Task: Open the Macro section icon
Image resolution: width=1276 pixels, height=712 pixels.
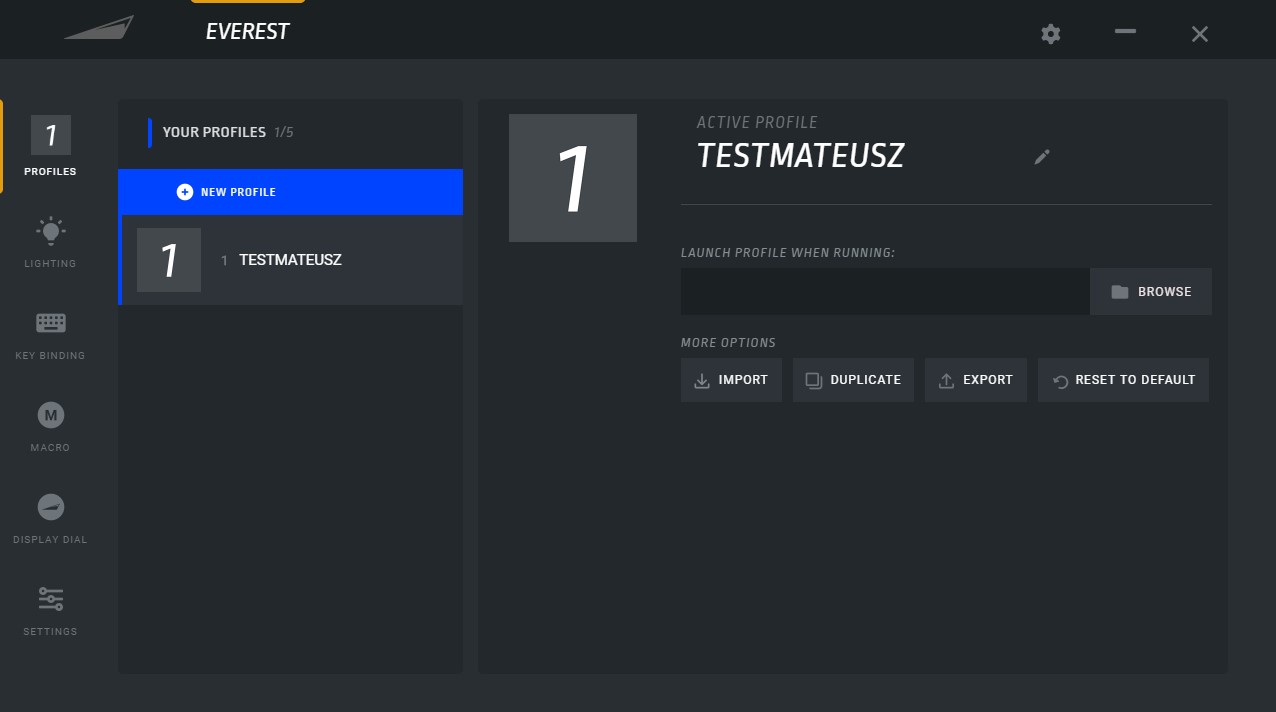Action: 50,415
